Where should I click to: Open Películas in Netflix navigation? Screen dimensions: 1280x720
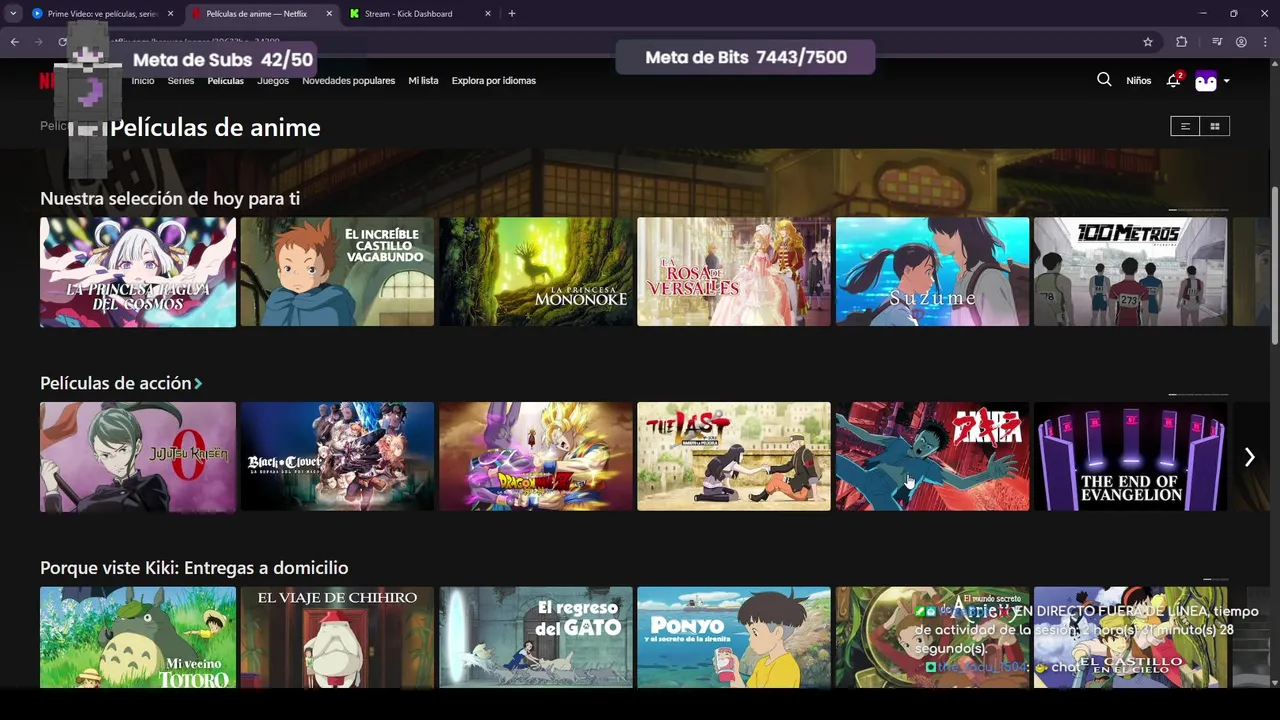click(226, 81)
